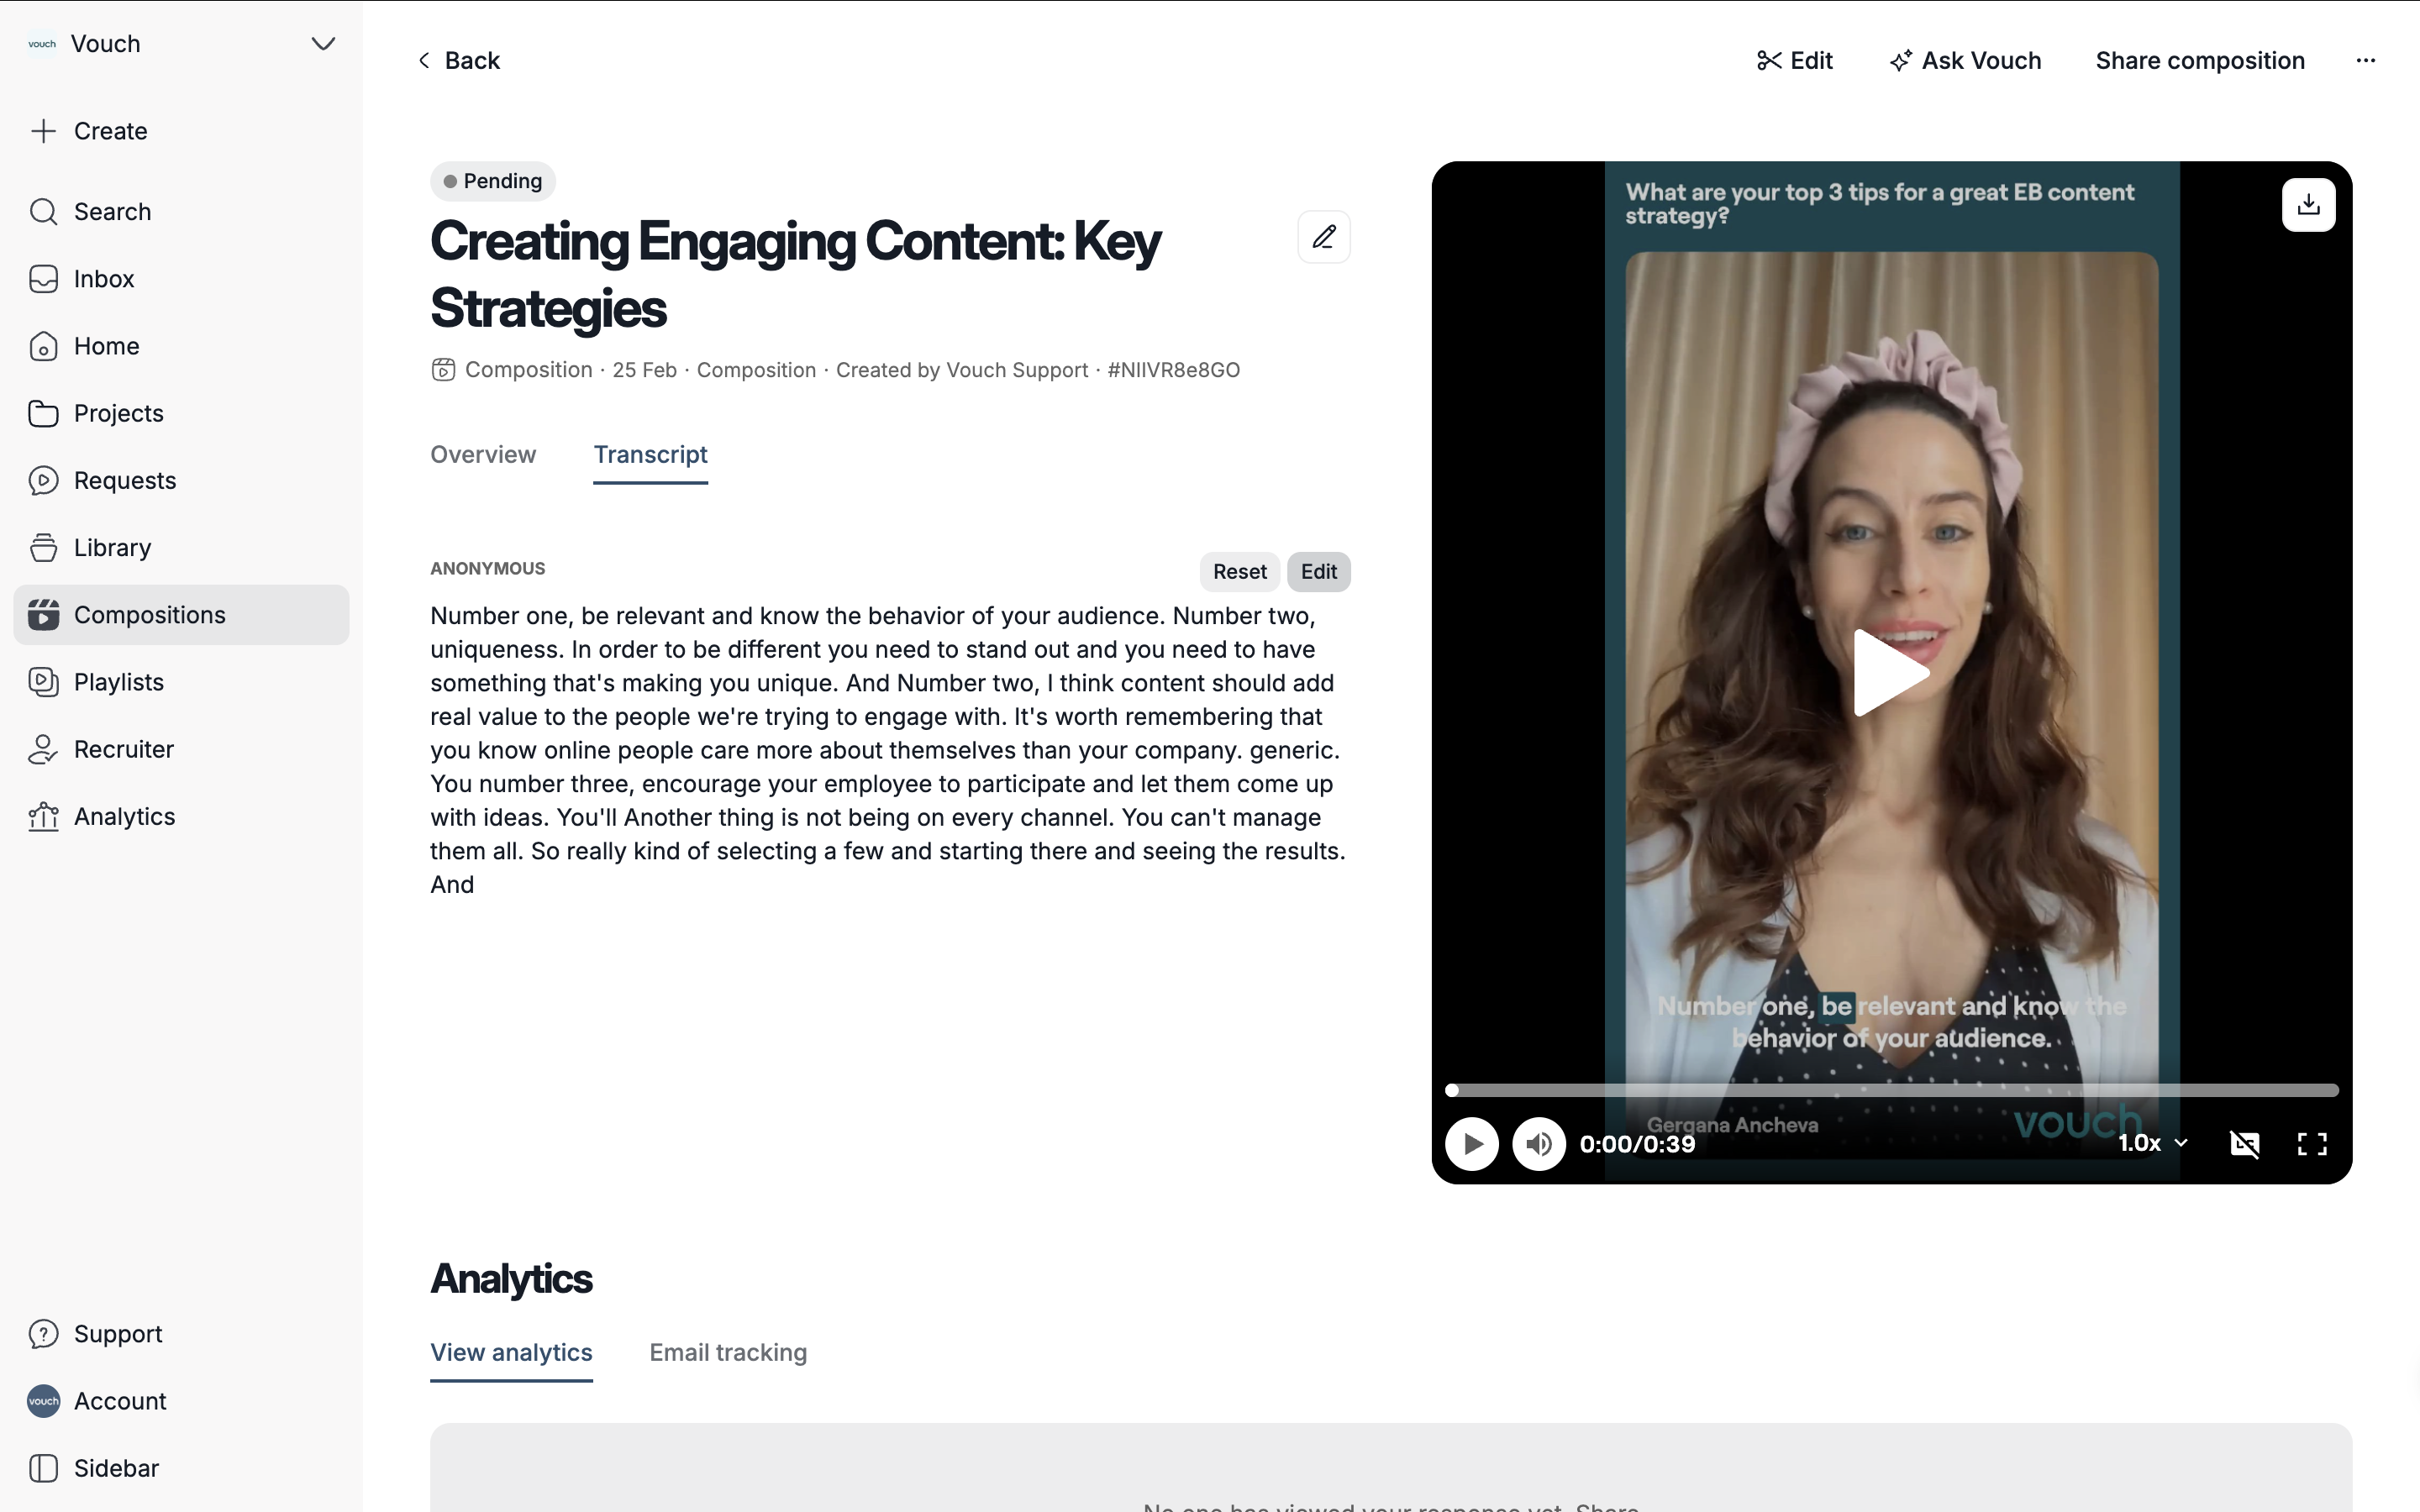Open the Email tracking tab
2420x1512 pixels.
727,1352
